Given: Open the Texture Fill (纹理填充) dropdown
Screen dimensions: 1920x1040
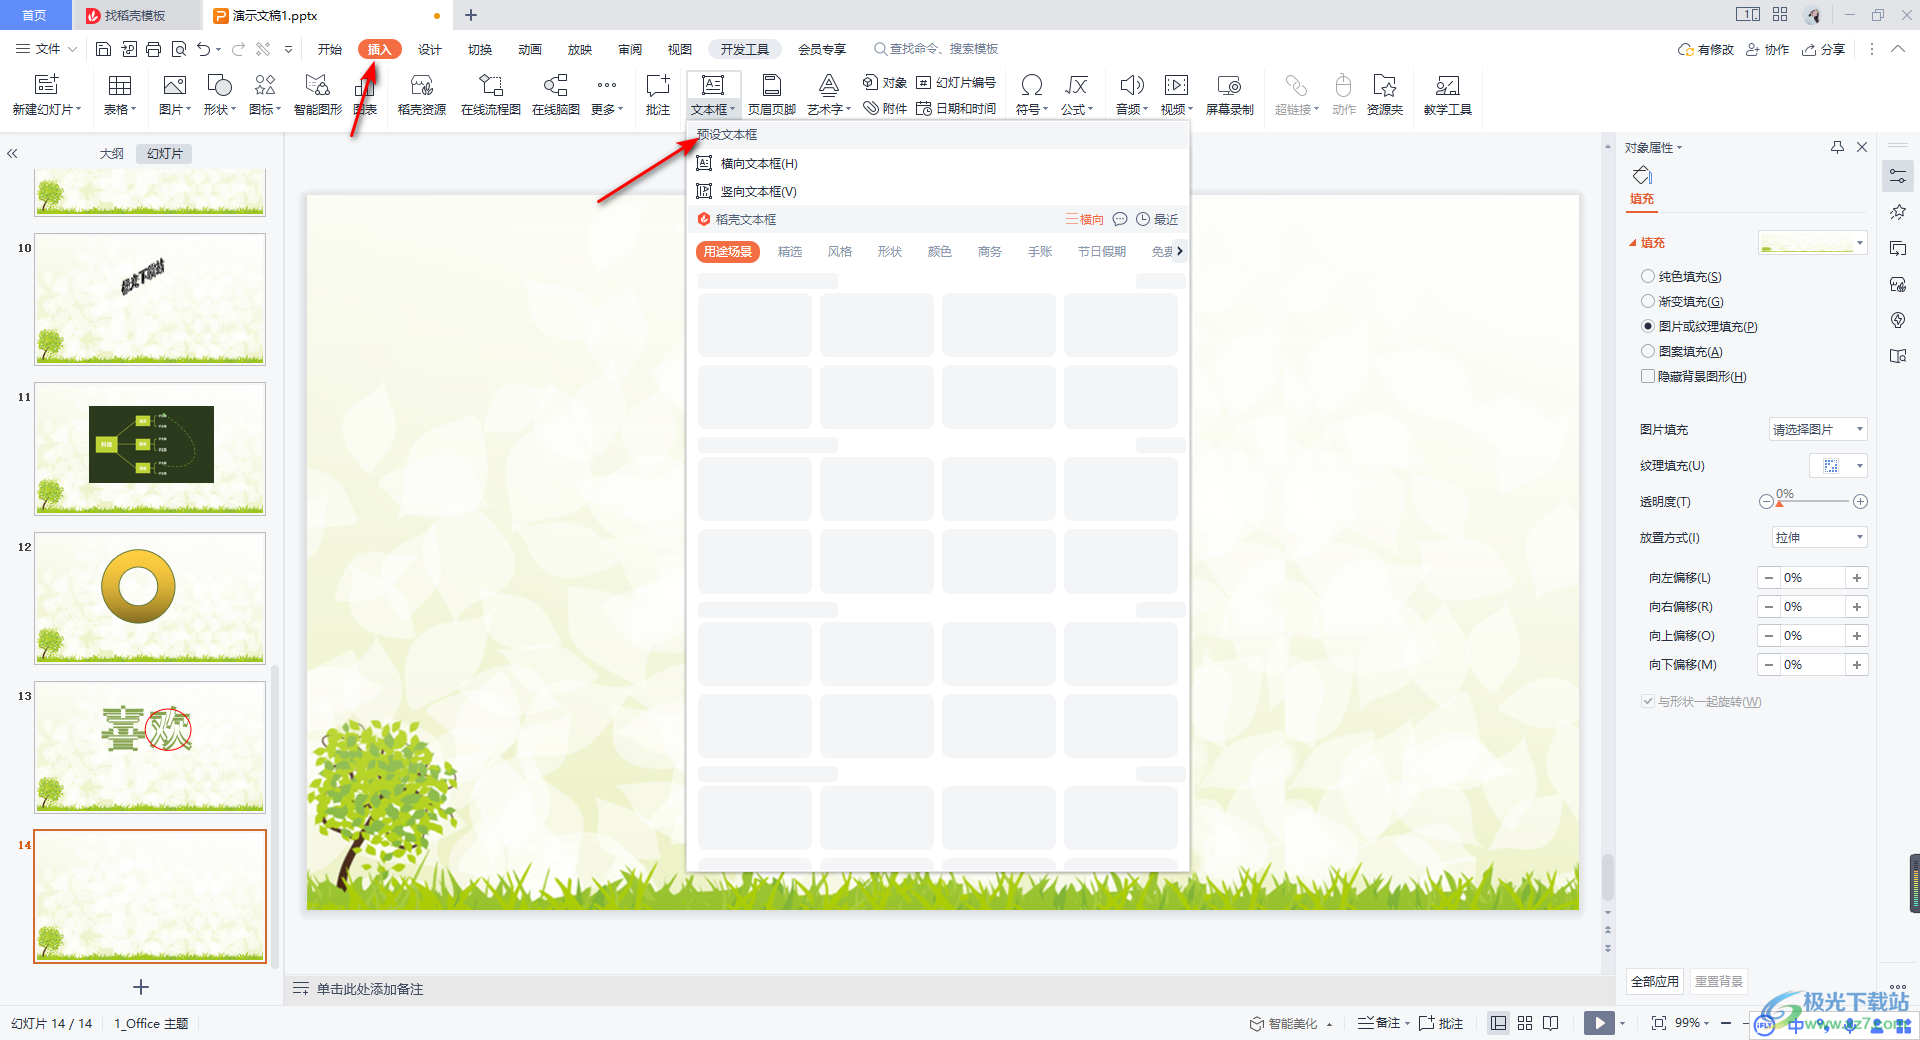Looking at the screenshot, I should 1838,466.
